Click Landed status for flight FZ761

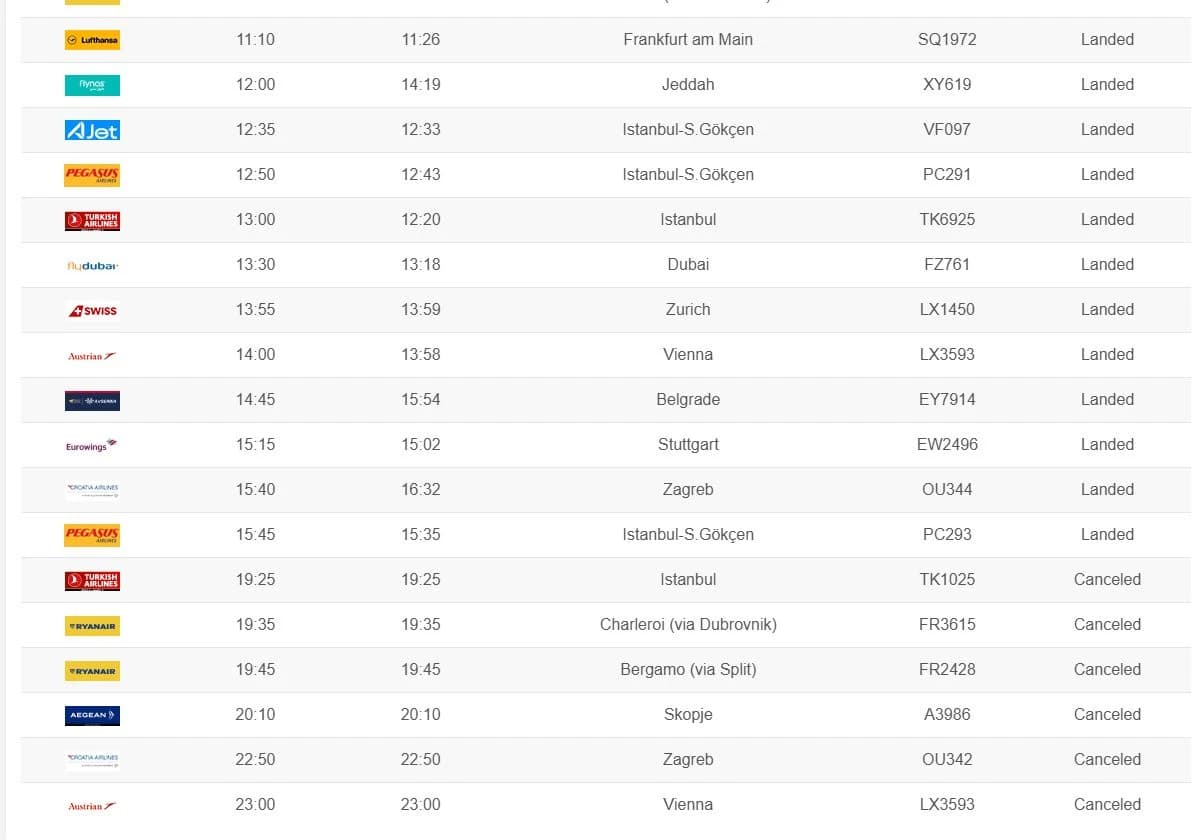click(x=1107, y=265)
